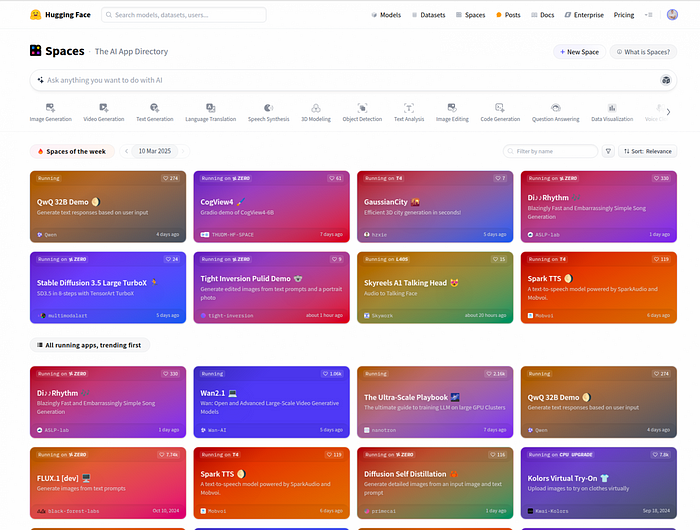The width and height of the screenshot is (700, 530).
Task: Open the Models menu item
Action: [x=386, y=15]
